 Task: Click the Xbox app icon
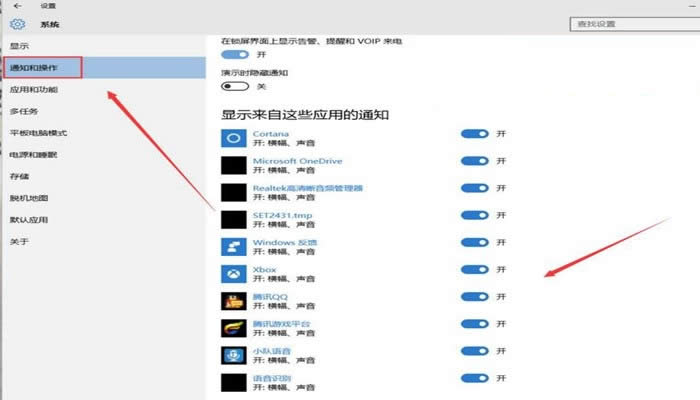231,274
